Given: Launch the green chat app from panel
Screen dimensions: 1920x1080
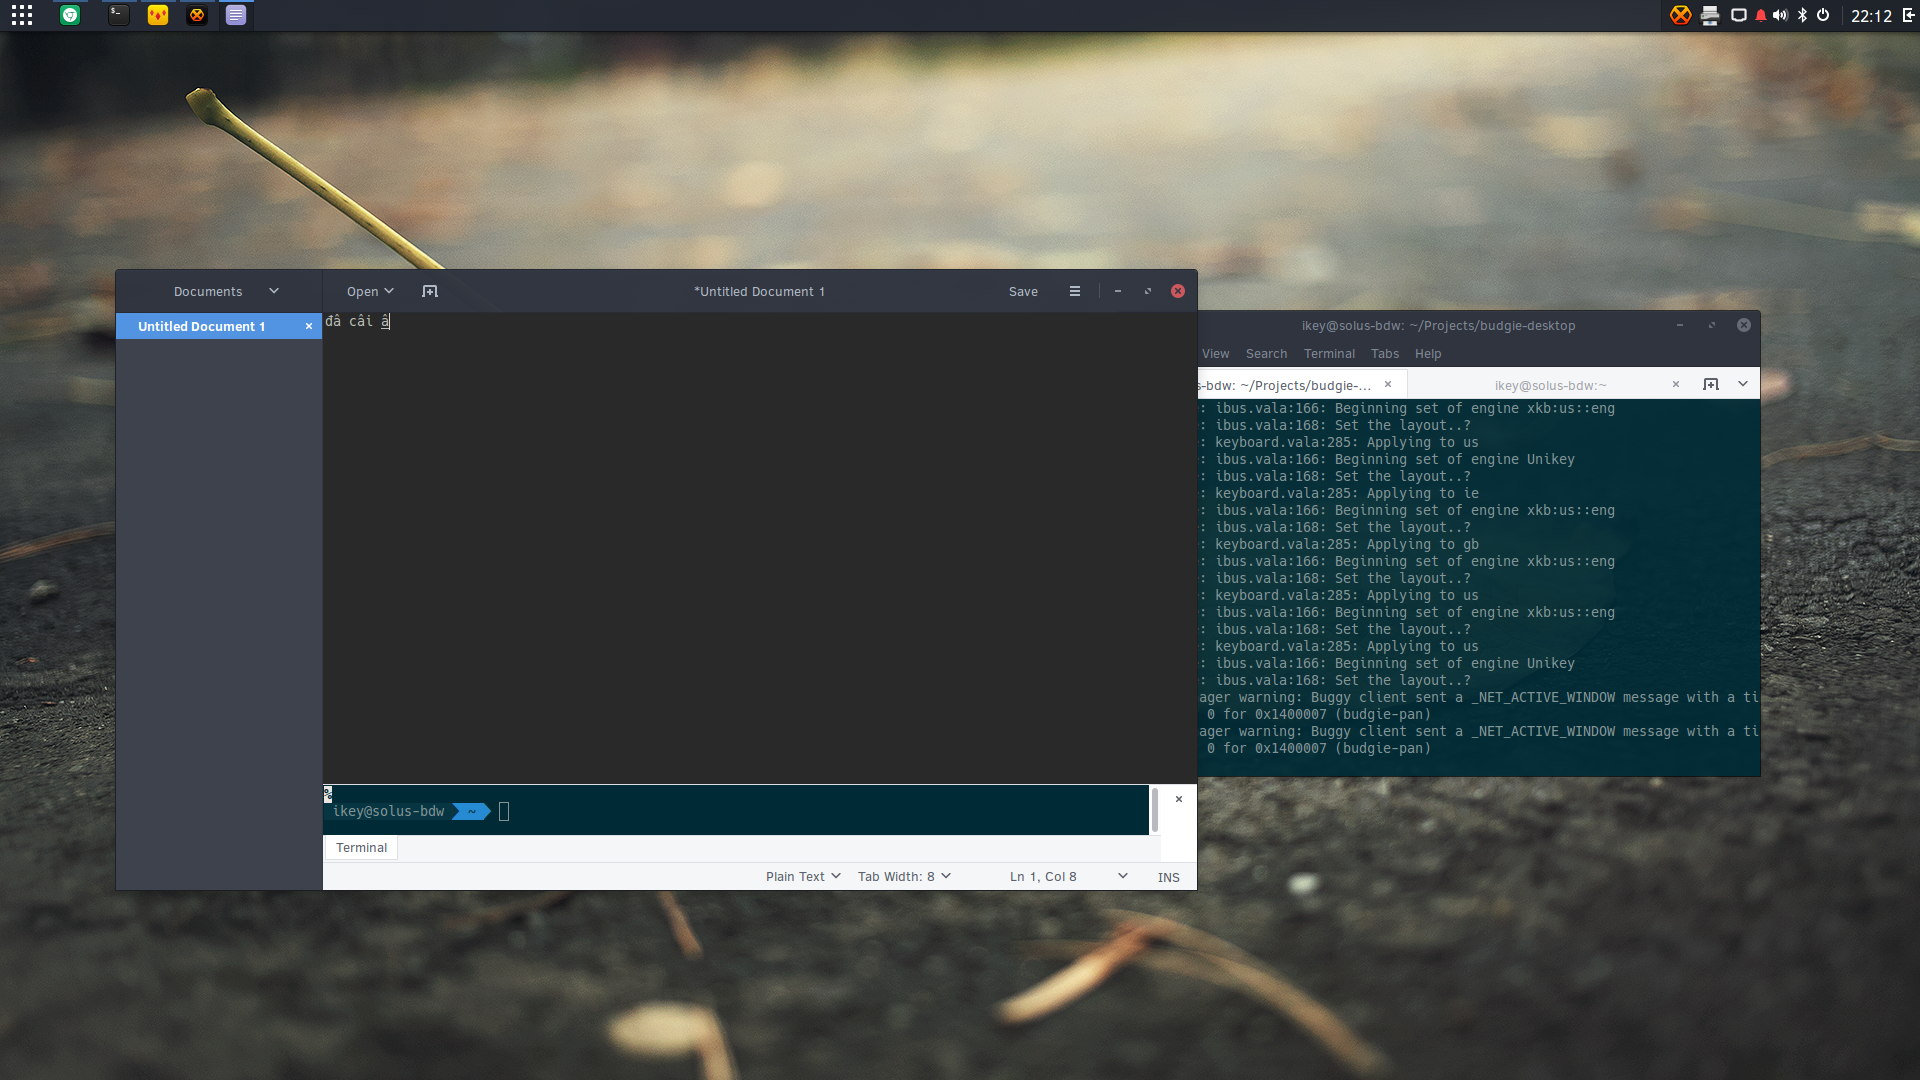Looking at the screenshot, I should coord(70,15).
